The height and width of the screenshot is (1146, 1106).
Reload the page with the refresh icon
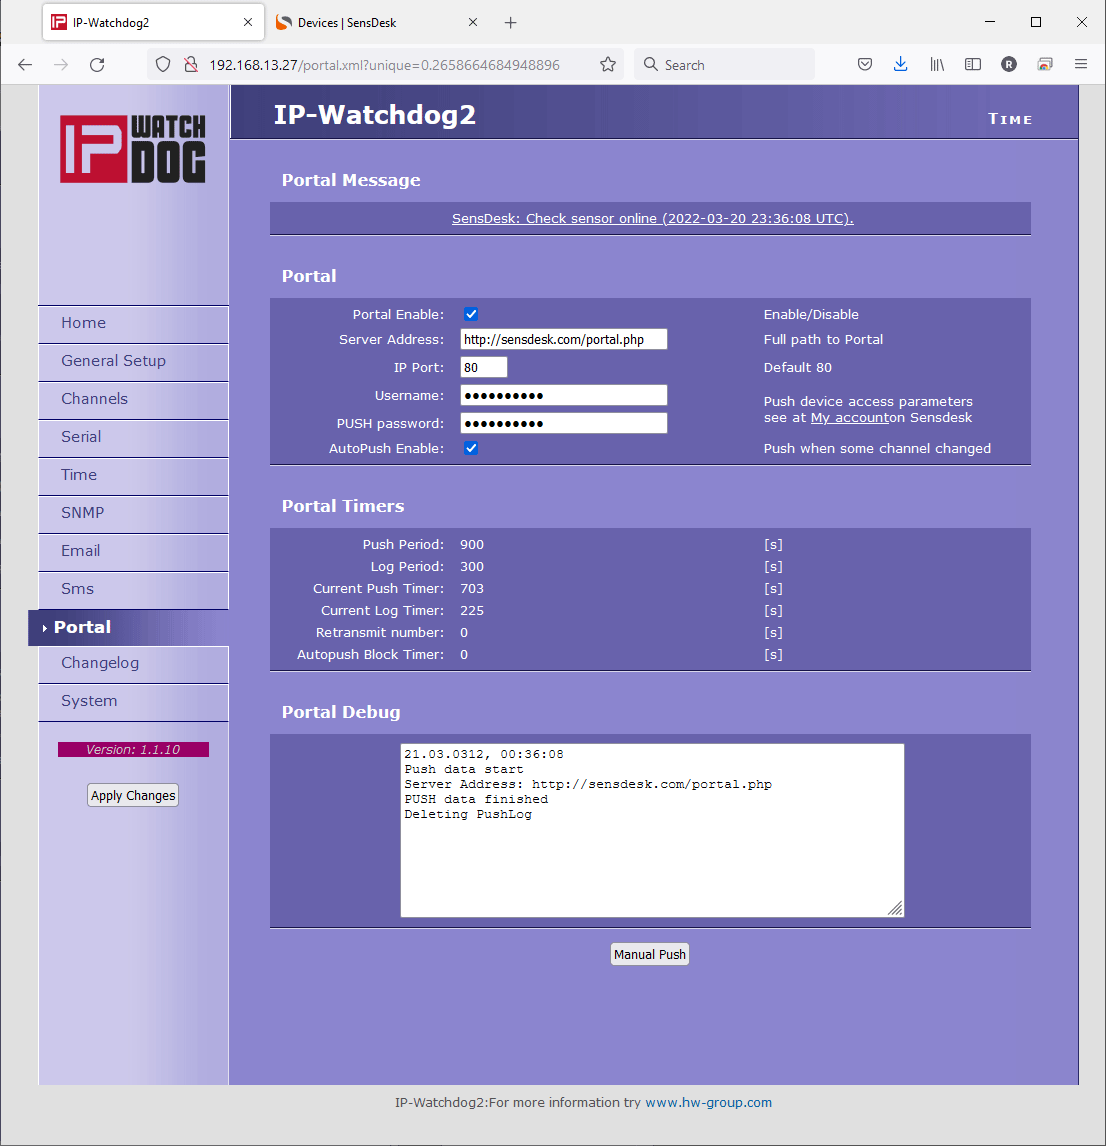[97, 65]
